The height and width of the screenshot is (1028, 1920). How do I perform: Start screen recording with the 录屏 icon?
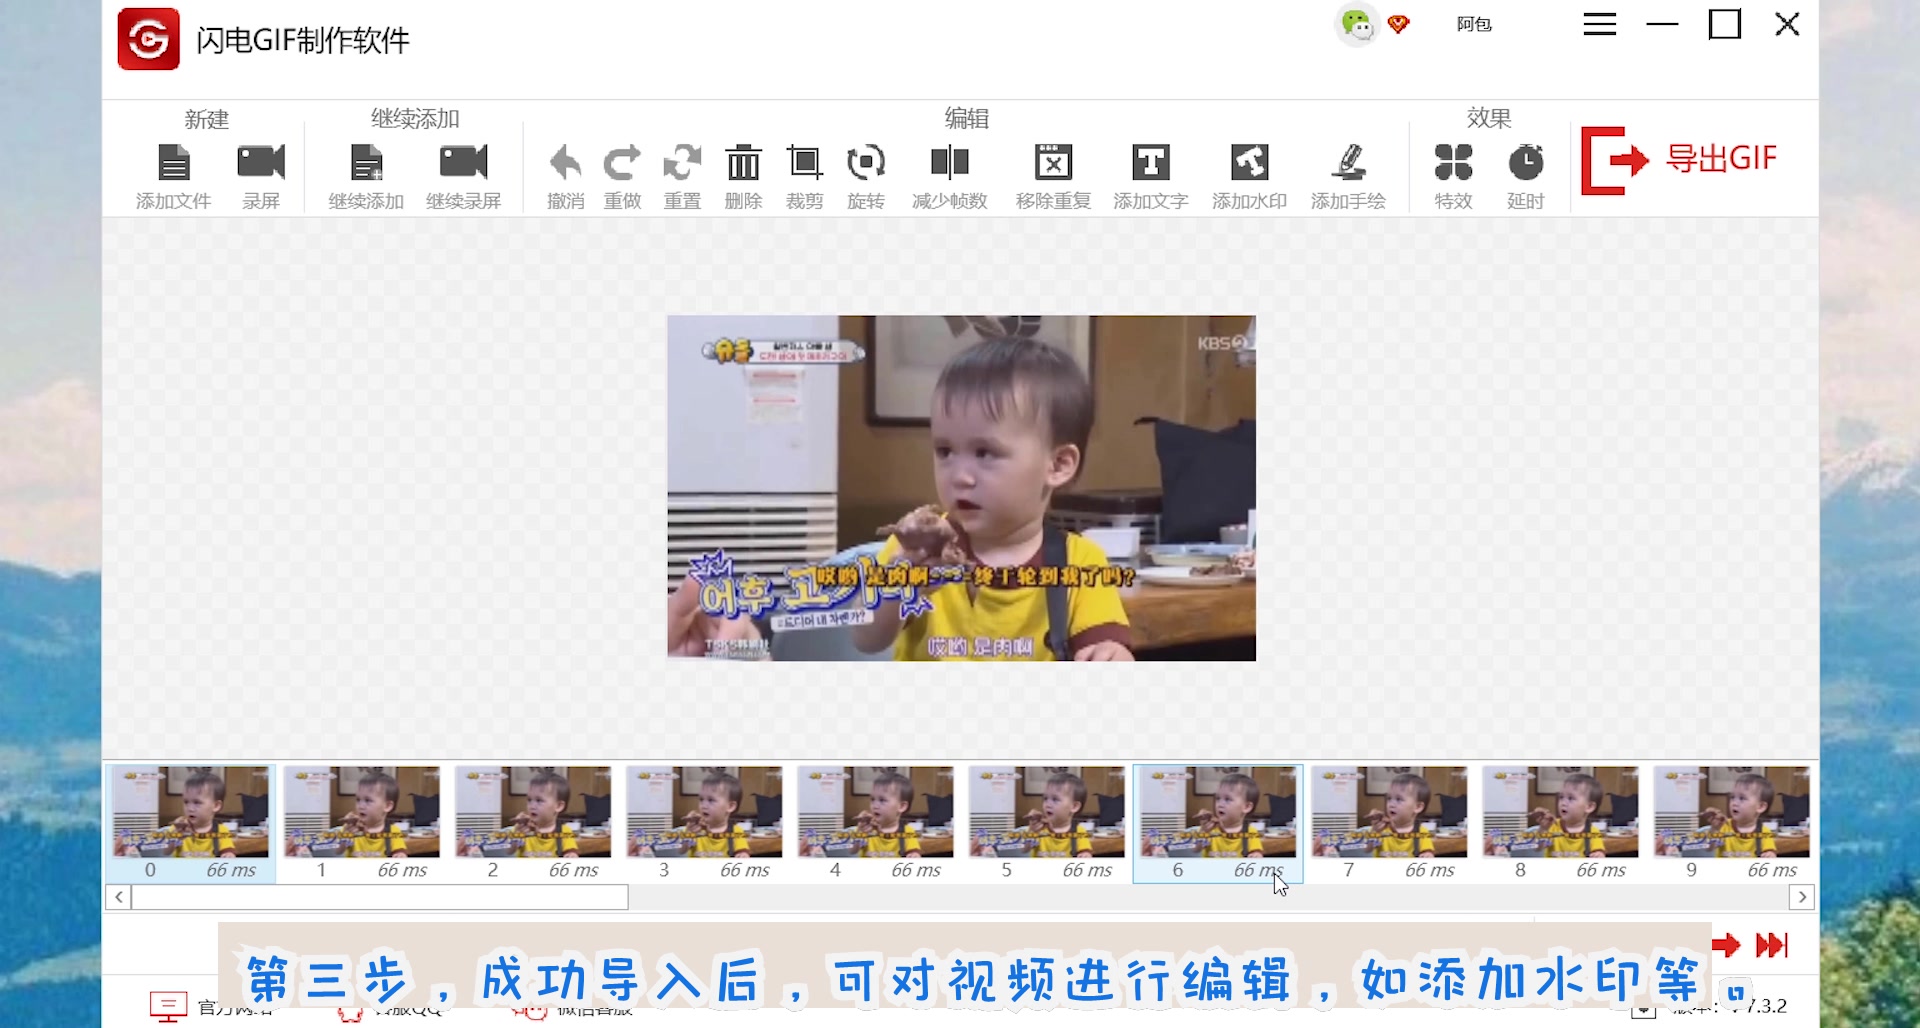click(261, 163)
